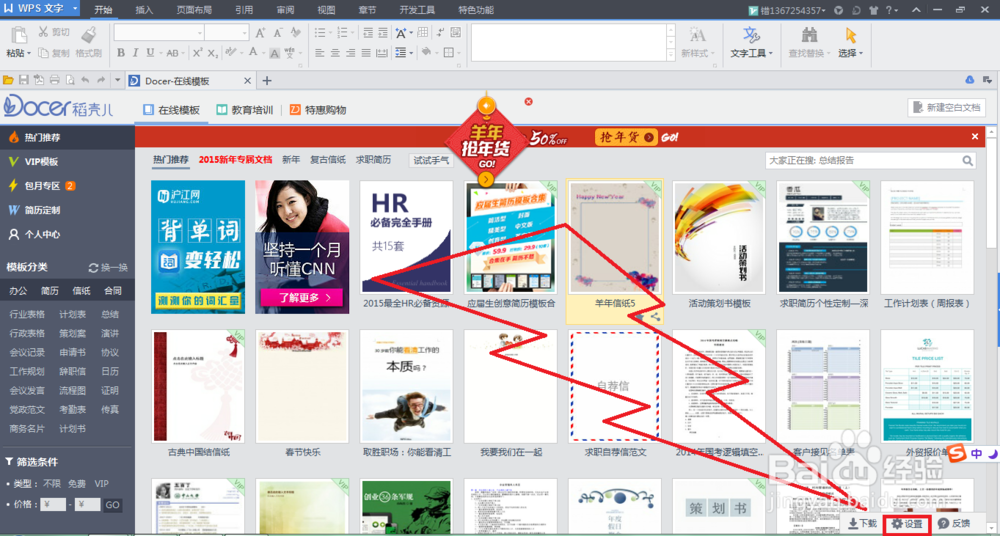
Task: Select the 免费 type filter
Action: [77, 484]
